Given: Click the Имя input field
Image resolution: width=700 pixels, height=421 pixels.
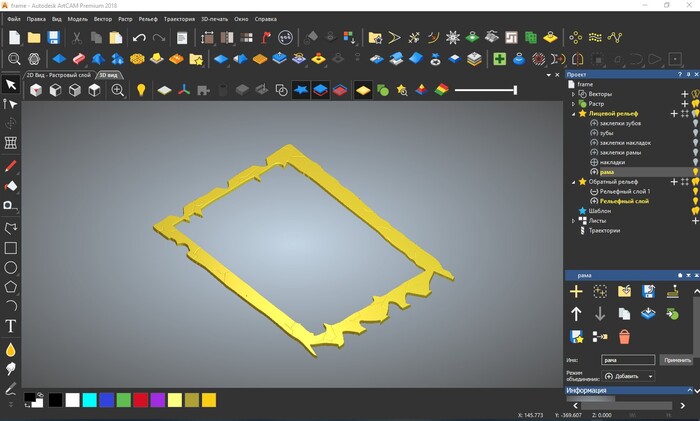Looking at the screenshot, I should point(628,359).
